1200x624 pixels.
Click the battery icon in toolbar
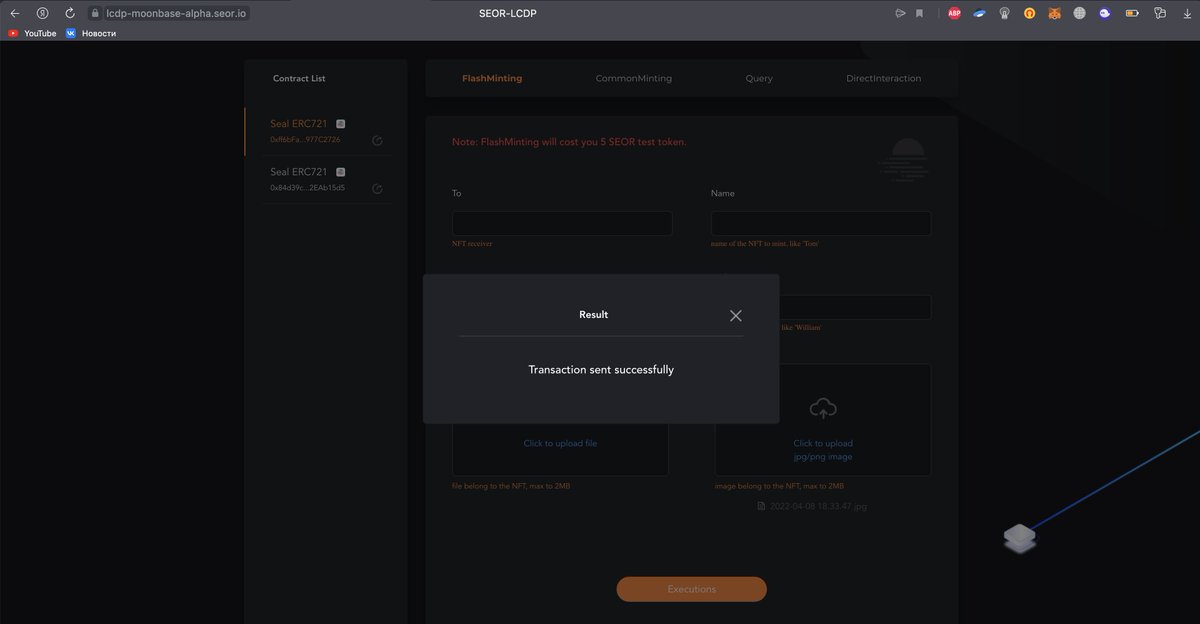tap(1133, 14)
